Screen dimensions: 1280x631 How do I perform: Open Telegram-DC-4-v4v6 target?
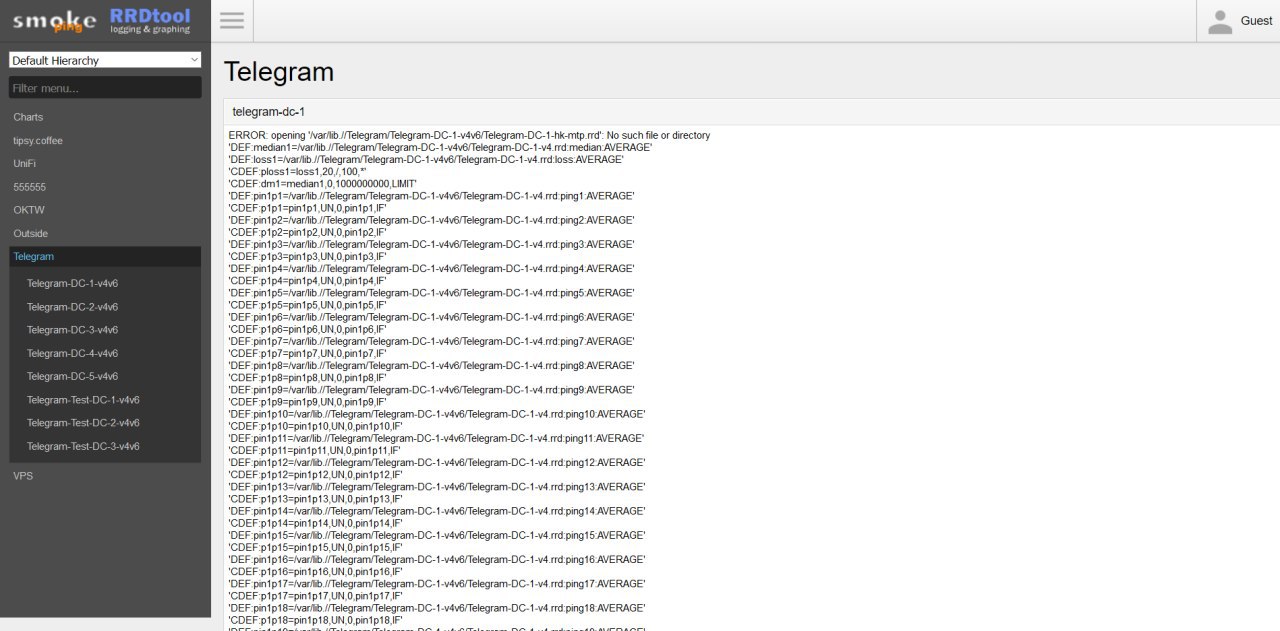coord(72,353)
